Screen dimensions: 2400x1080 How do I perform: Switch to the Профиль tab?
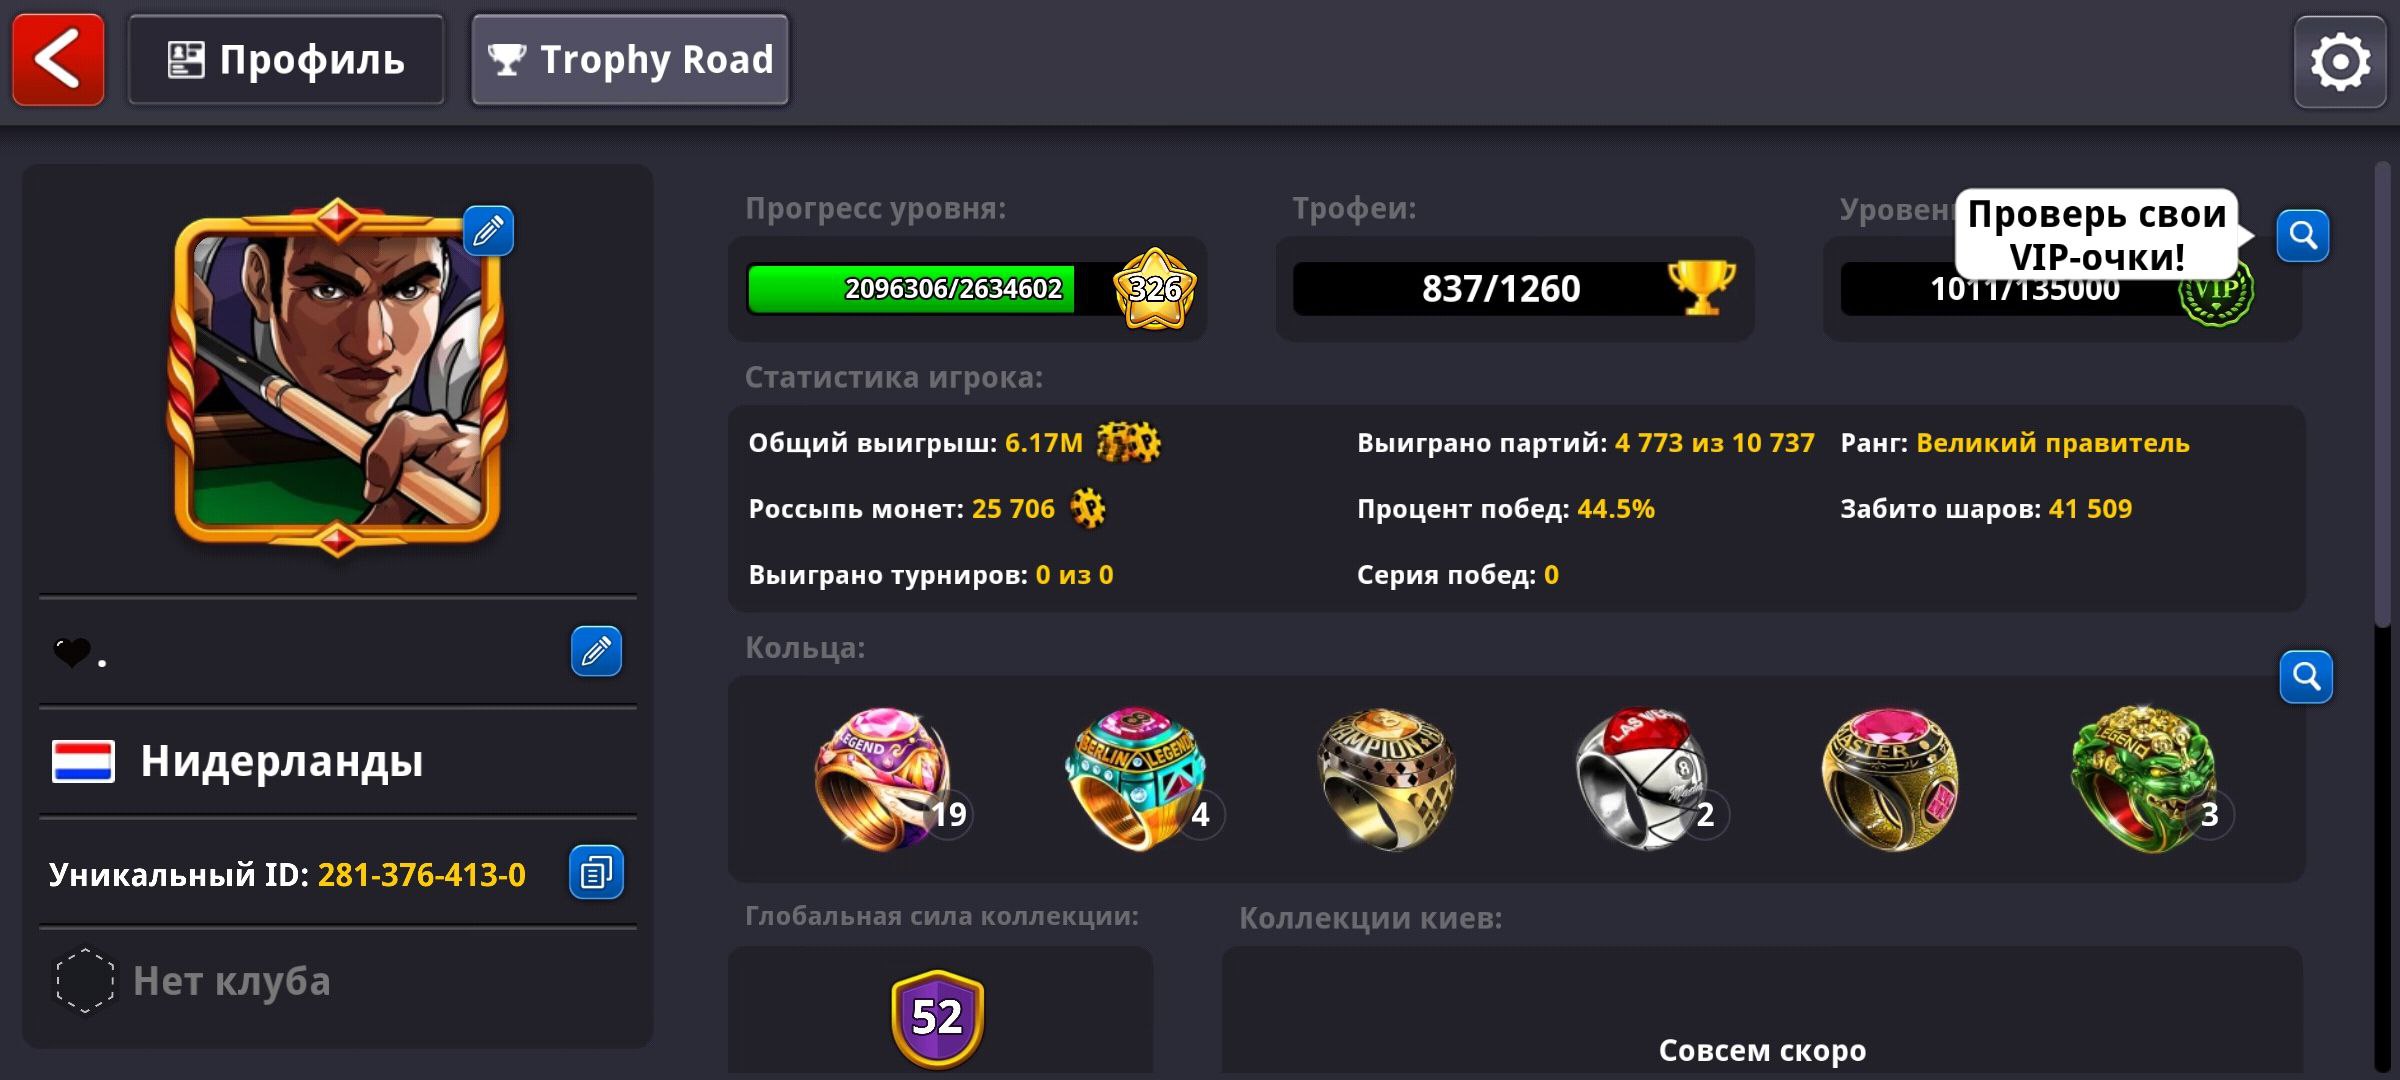pos(286,60)
